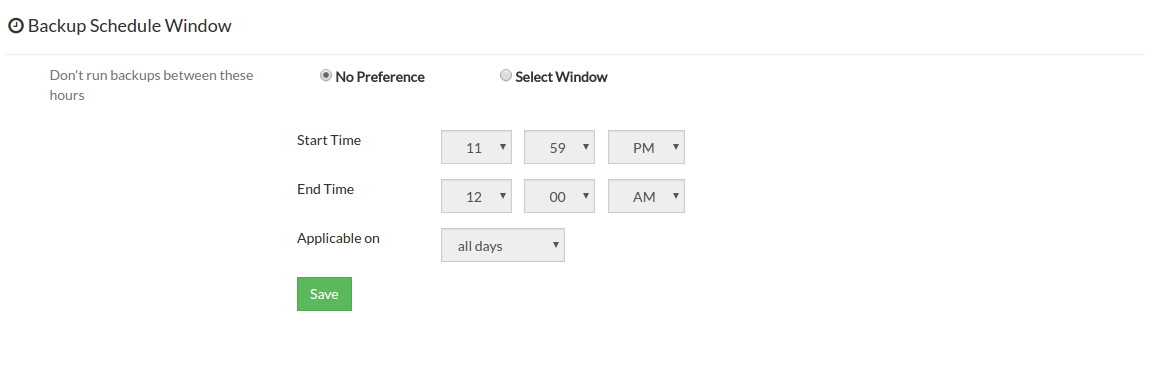Expand the End Time hour dropdown showing 12
Viewport: 1161px width, 369px height.
tap(476, 196)
